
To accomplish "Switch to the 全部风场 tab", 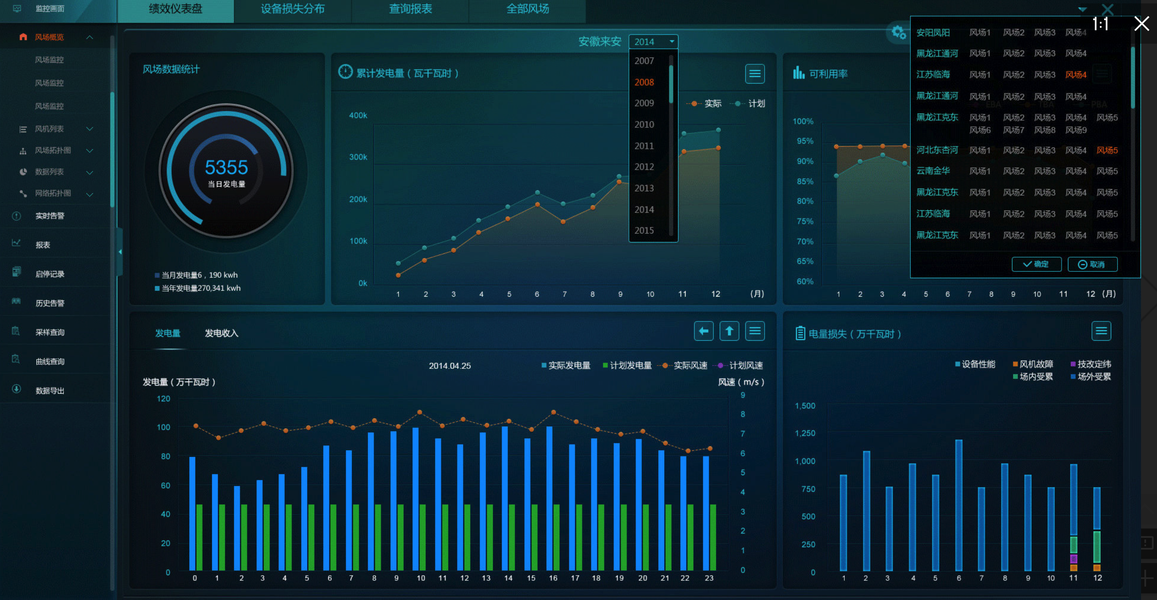I will 528,10.
